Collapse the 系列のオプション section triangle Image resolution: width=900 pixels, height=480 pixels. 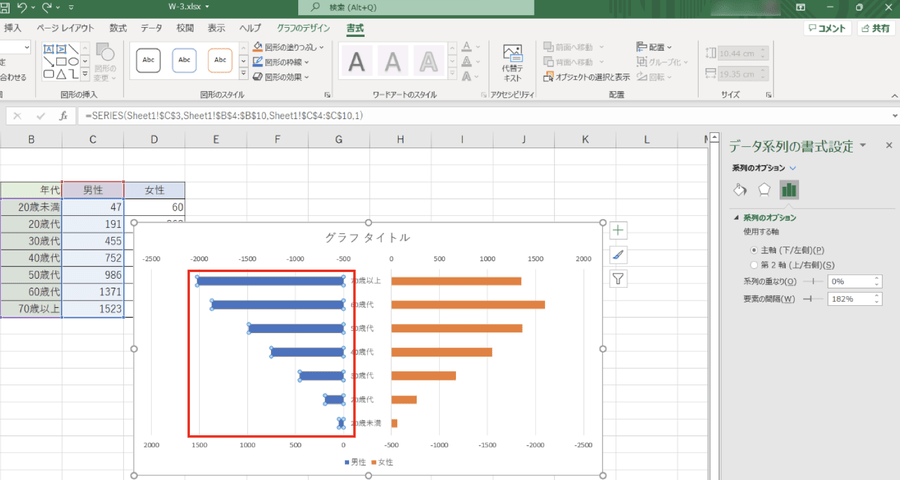click(x=737, y=217)
